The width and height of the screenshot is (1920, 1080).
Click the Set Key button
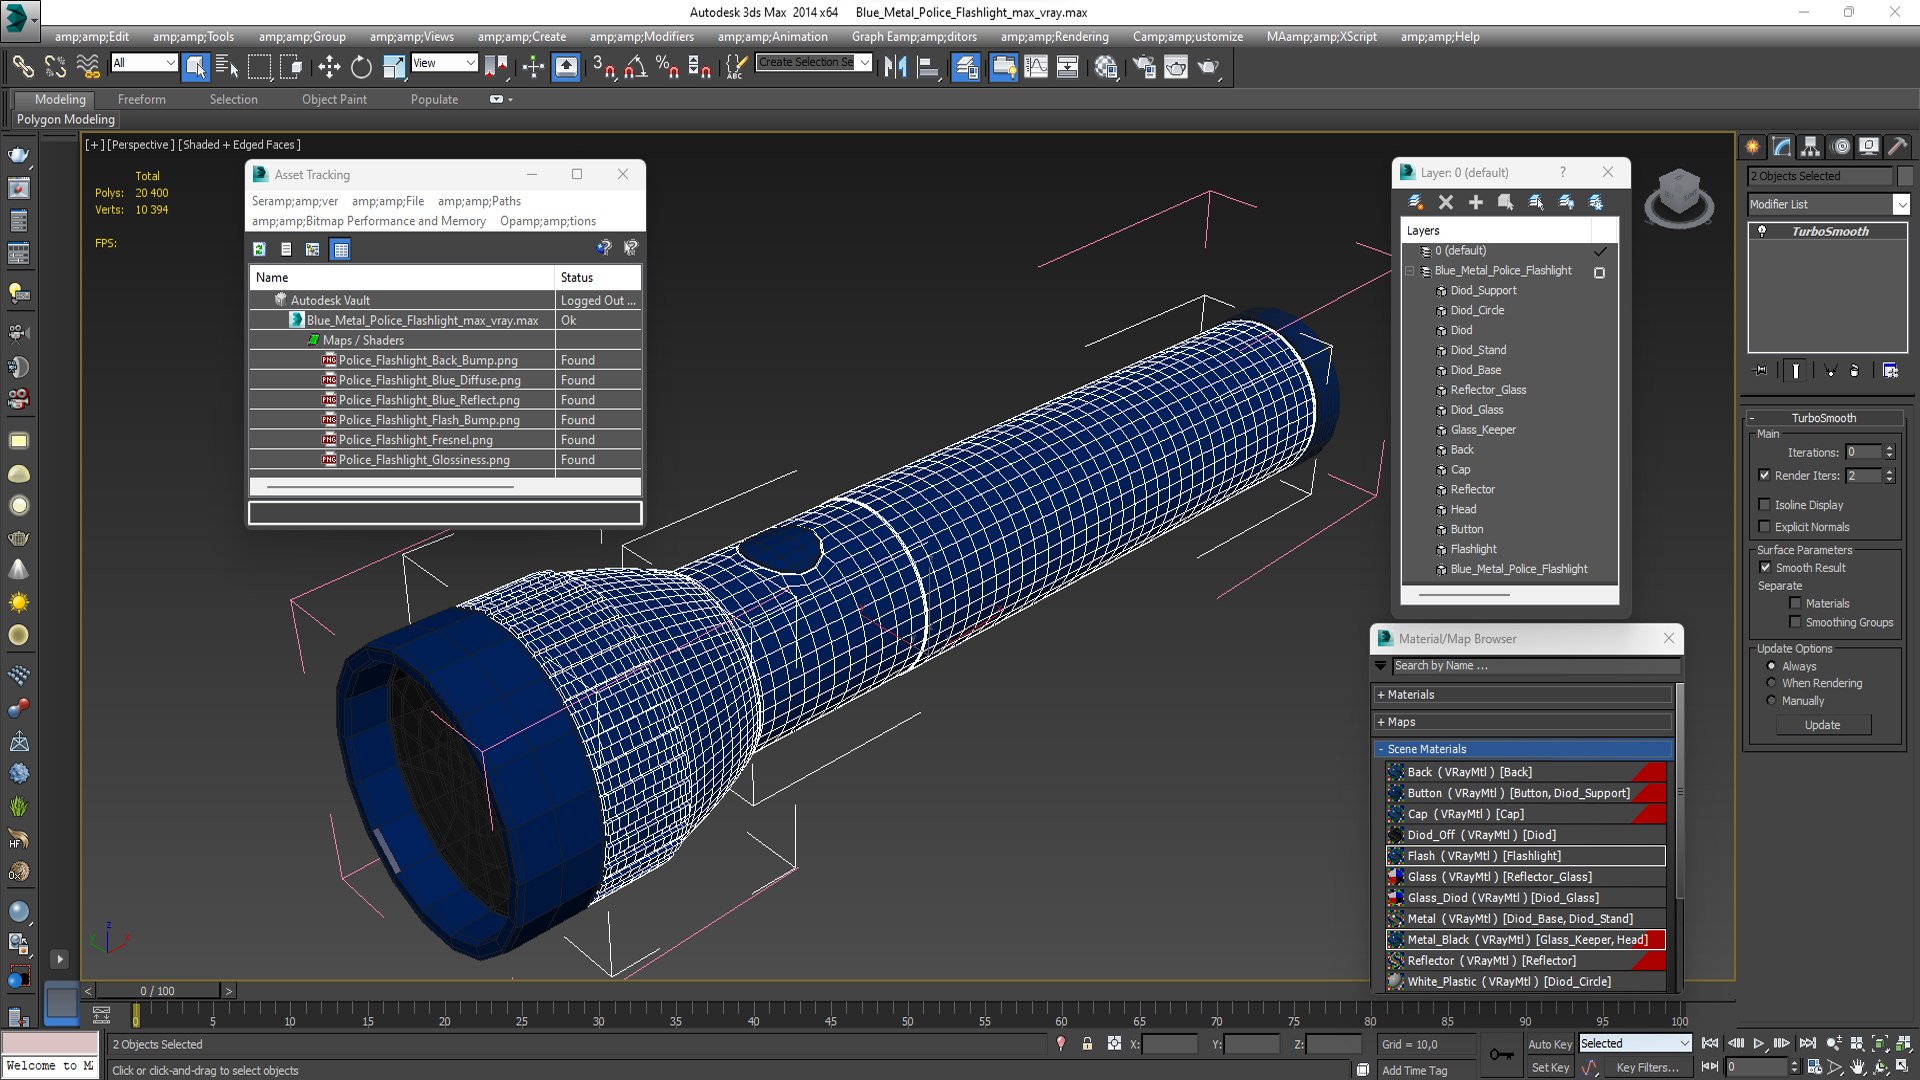tap(1550, 1068)
